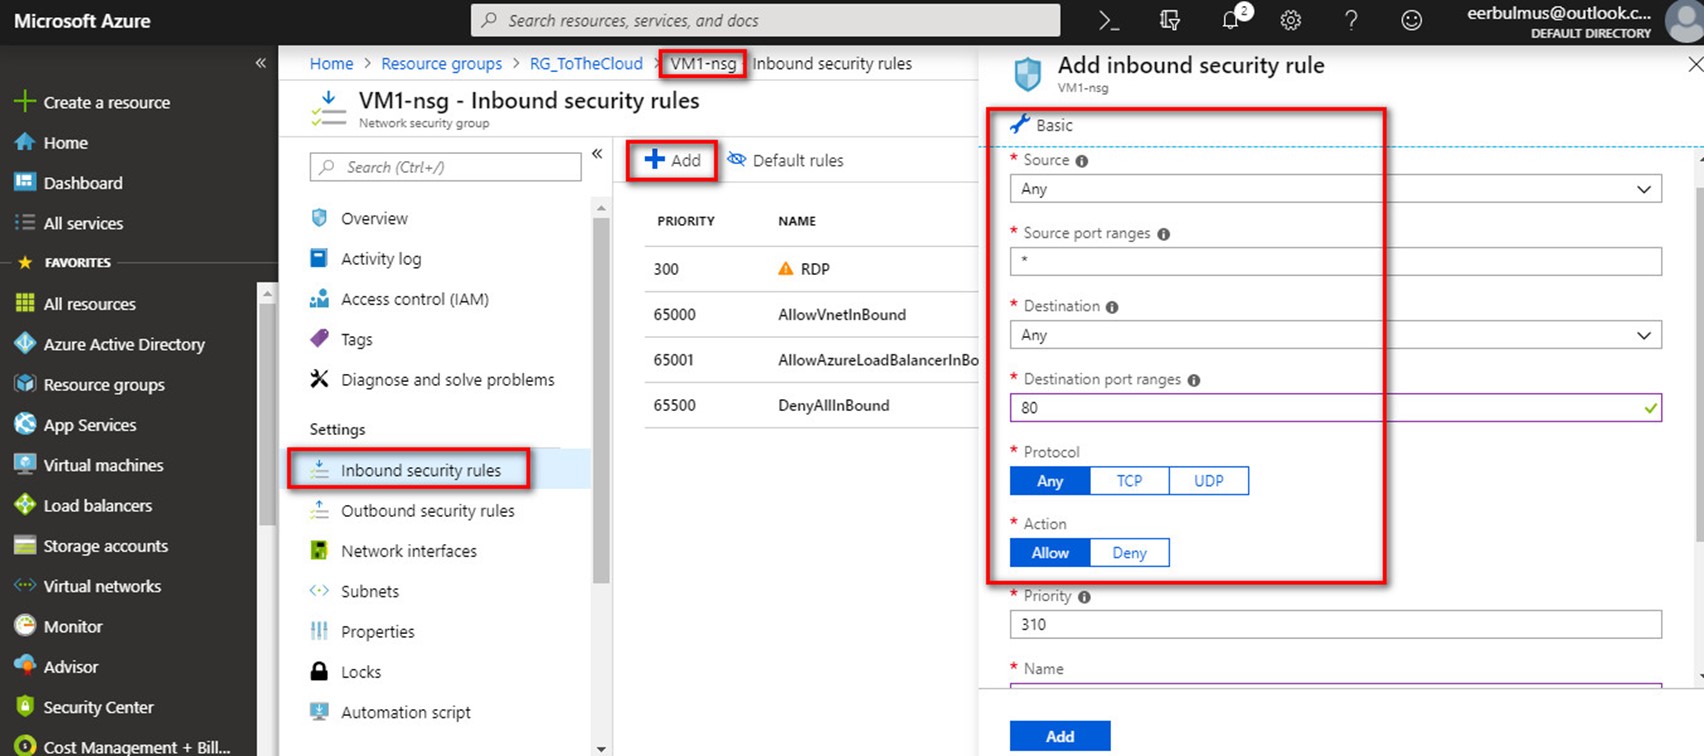The width and height of the screenshot is (1704, 756).
Task: Click the Add toolbar button
Action: pyautogui.click(x=673, y=160)
